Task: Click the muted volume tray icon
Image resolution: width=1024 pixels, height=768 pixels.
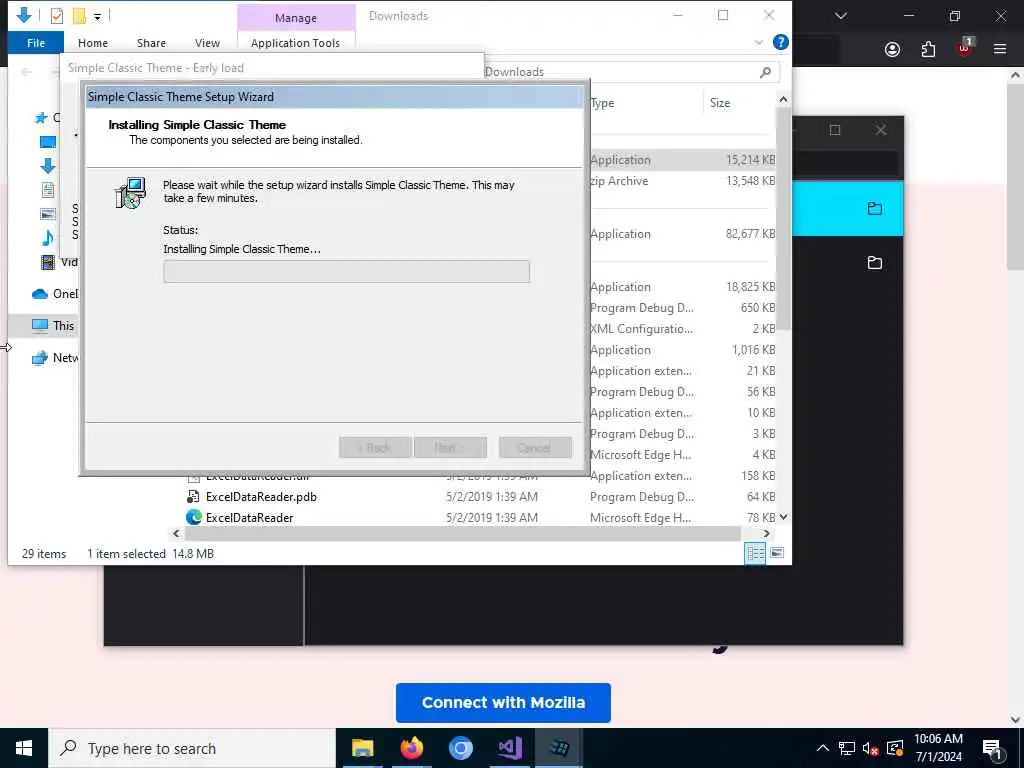Action: (x=870, y=748)
